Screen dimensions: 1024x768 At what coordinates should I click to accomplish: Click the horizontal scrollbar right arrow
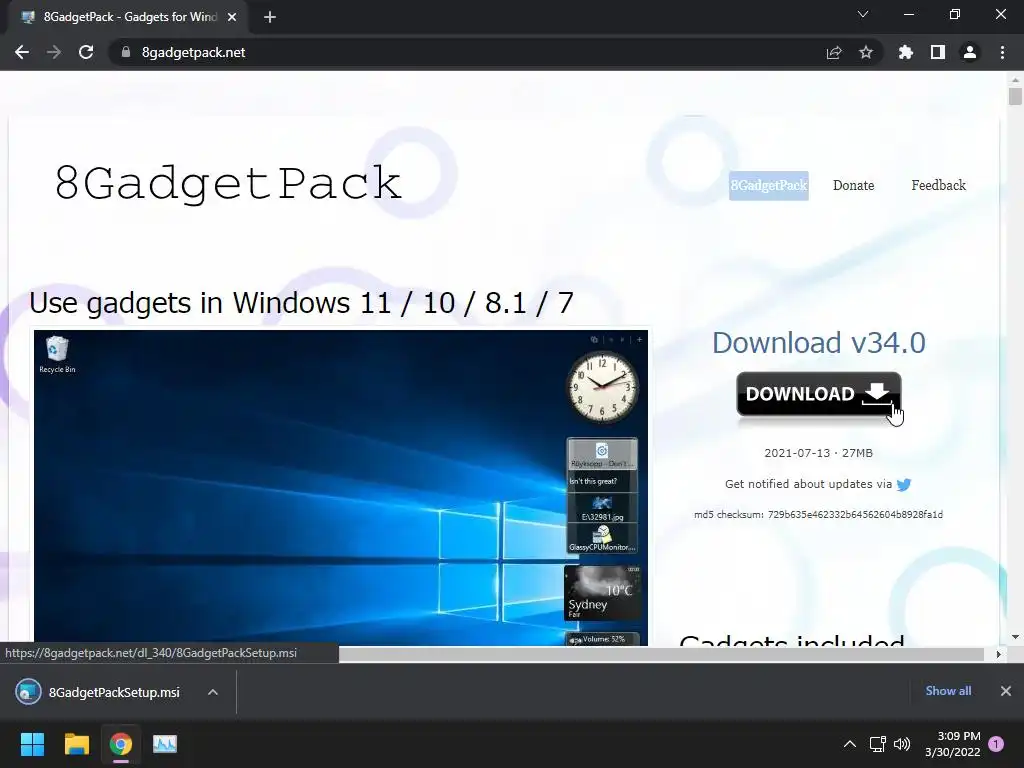tap(998, 654)
